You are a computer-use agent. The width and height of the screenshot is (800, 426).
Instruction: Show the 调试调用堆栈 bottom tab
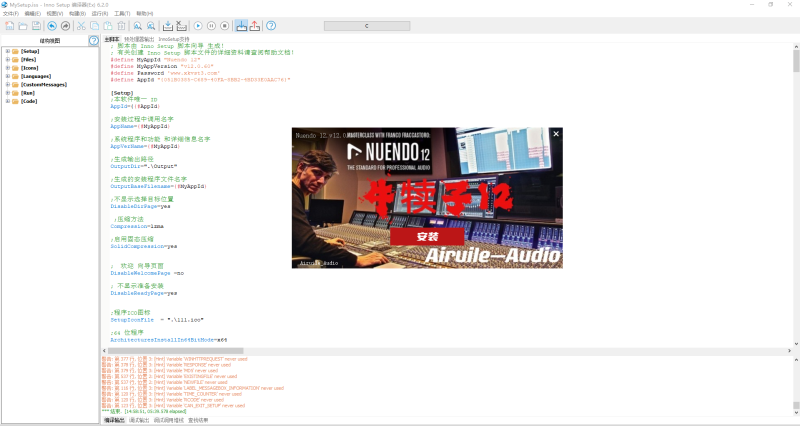pos(168,420)
